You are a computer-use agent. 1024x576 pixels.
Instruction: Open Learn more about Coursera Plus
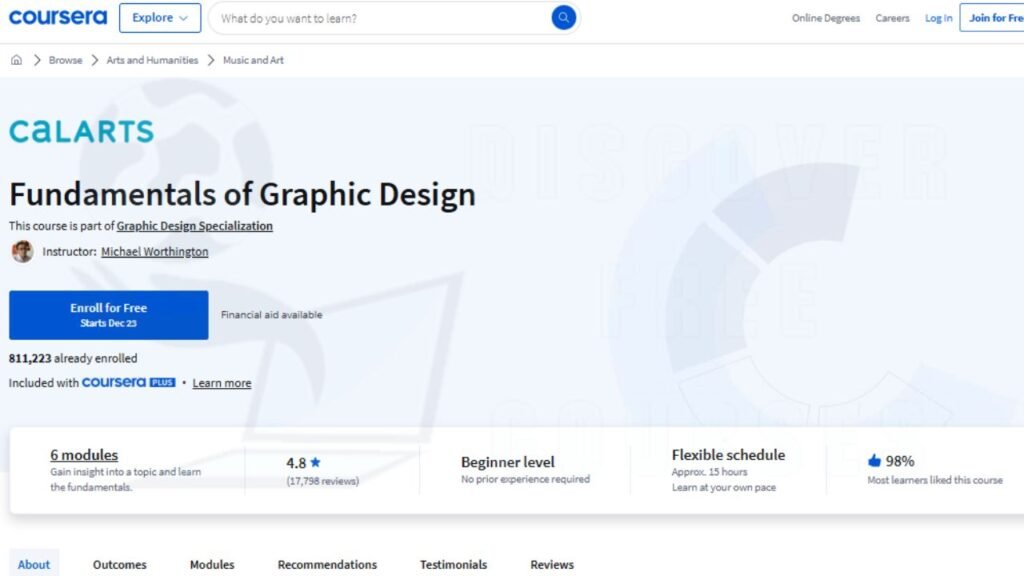(221, 383)
